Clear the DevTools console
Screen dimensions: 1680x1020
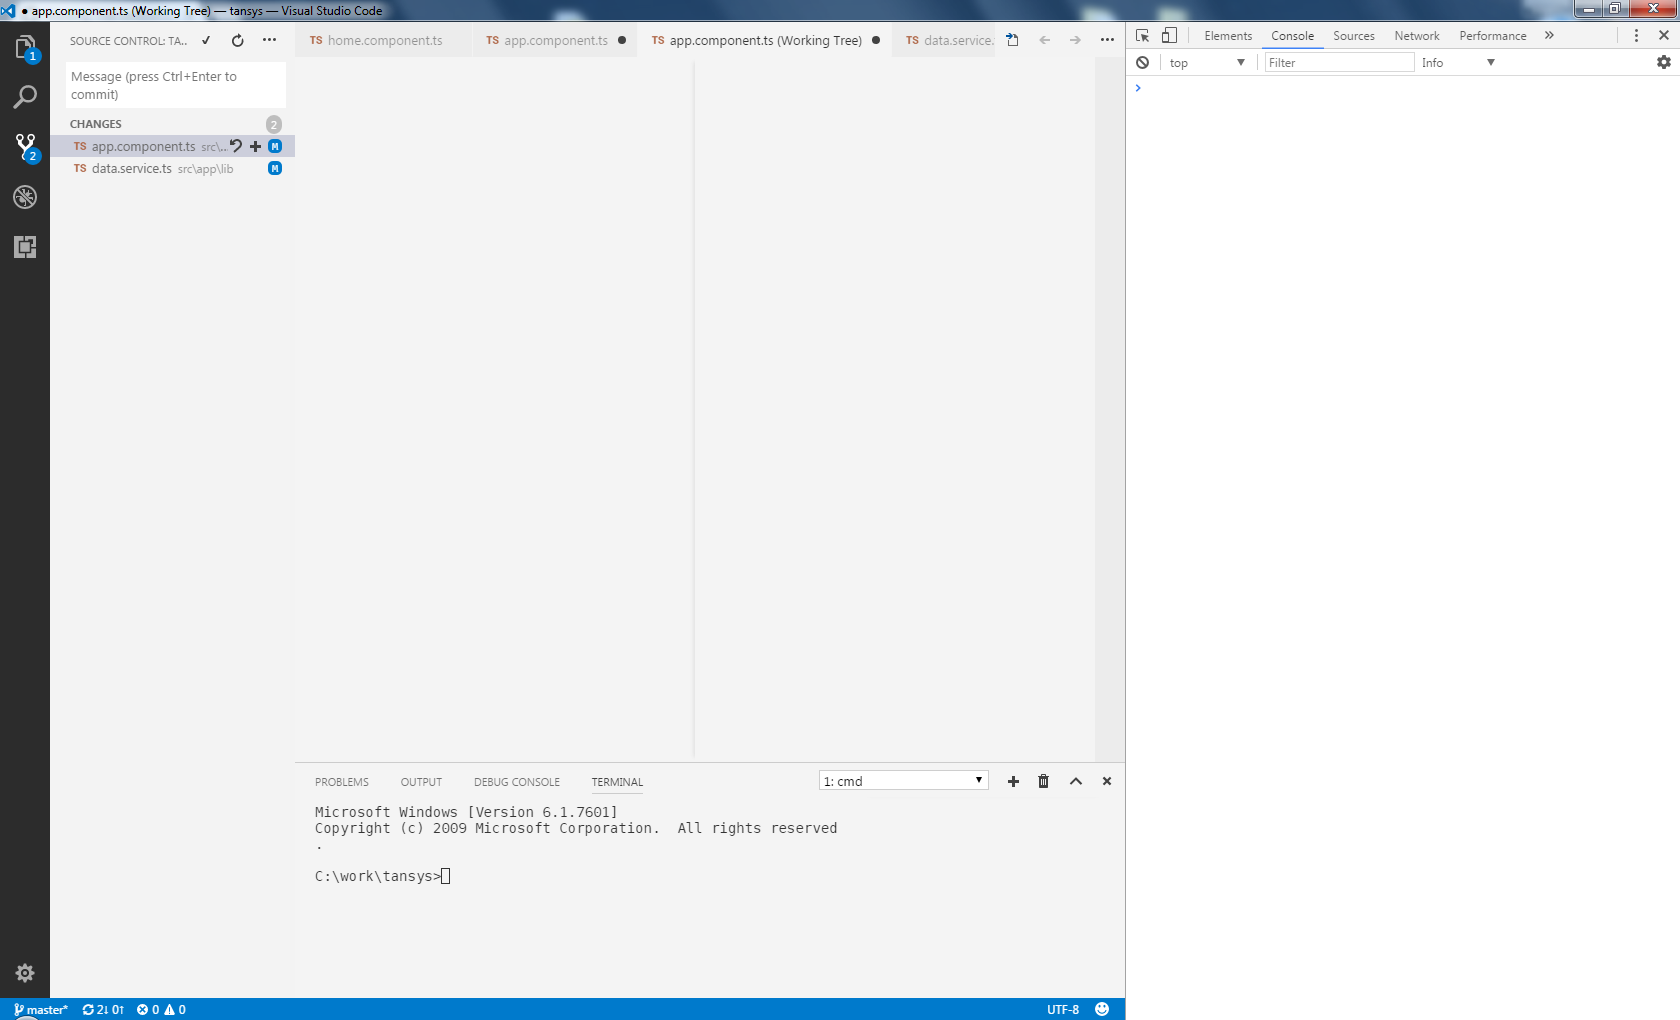(x=1142, y=61)
